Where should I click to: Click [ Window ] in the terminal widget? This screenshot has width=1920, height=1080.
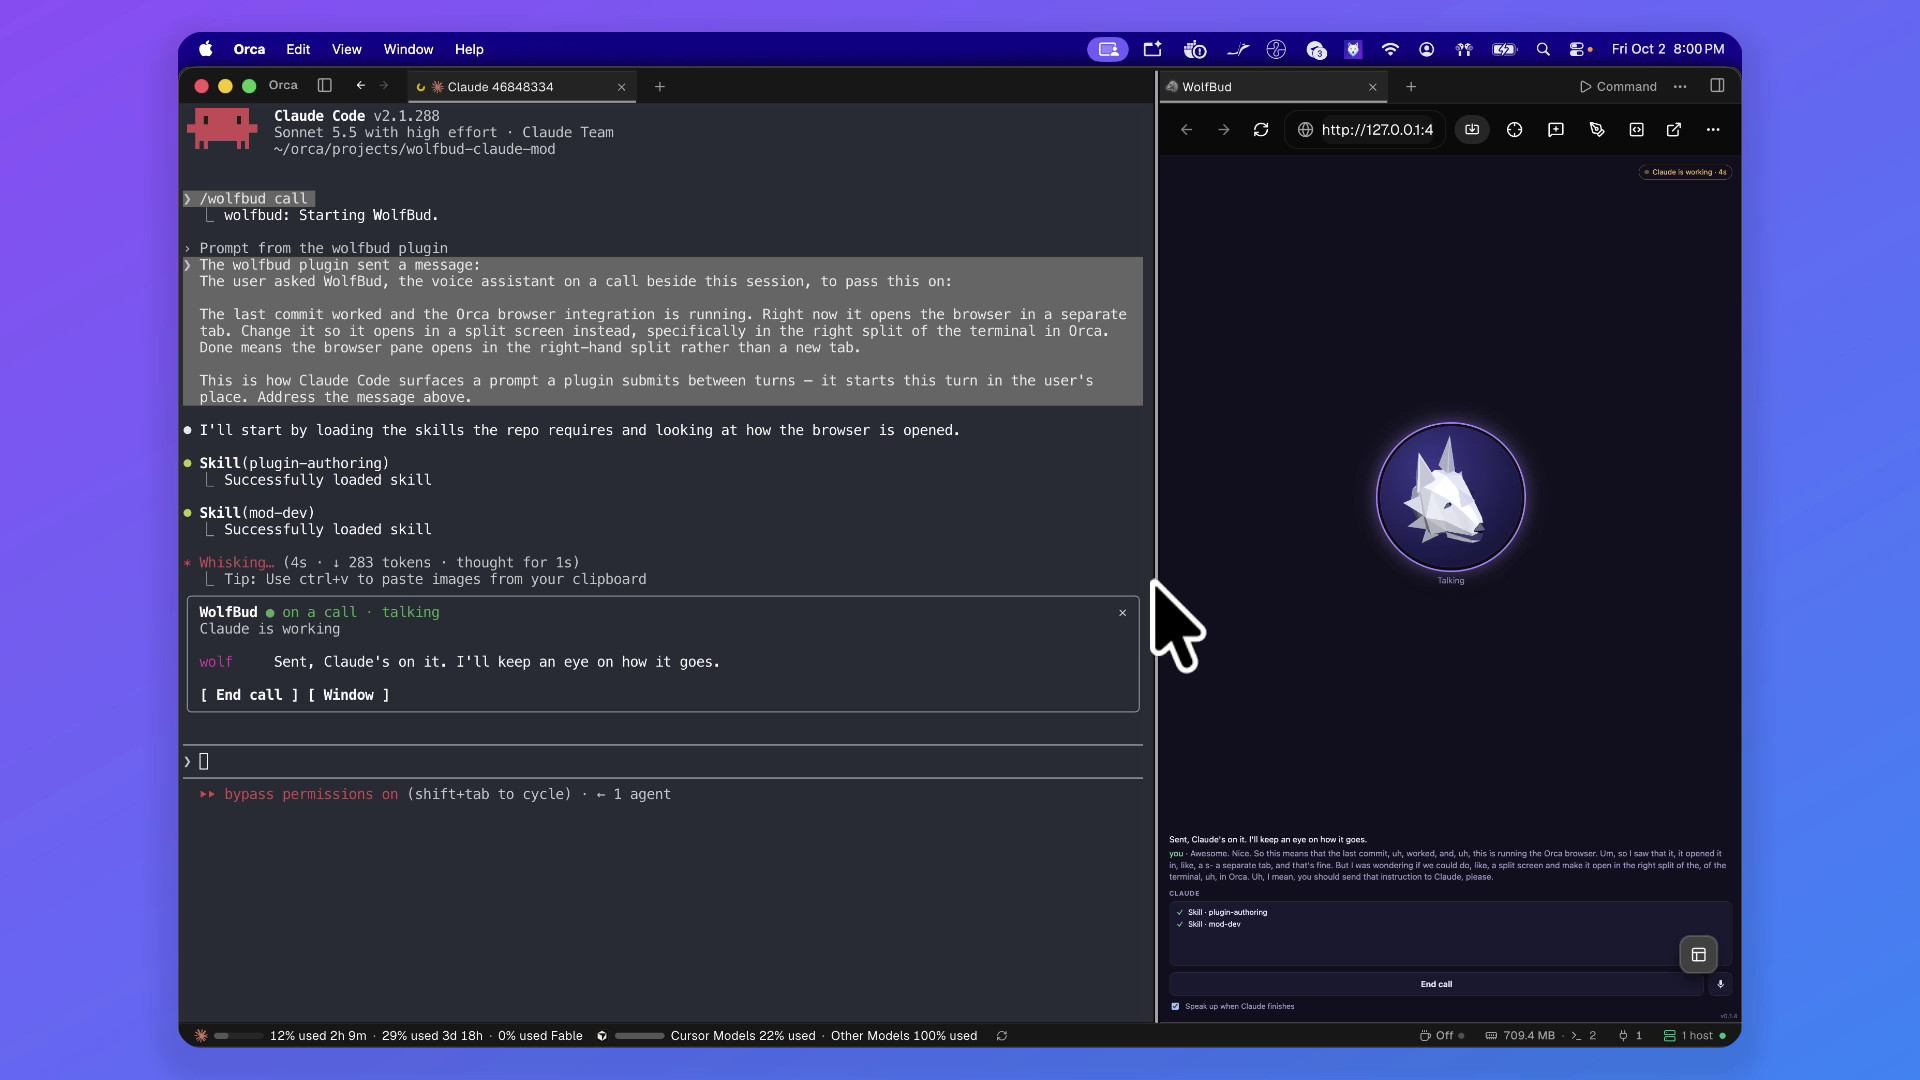(x=348, y=695)
